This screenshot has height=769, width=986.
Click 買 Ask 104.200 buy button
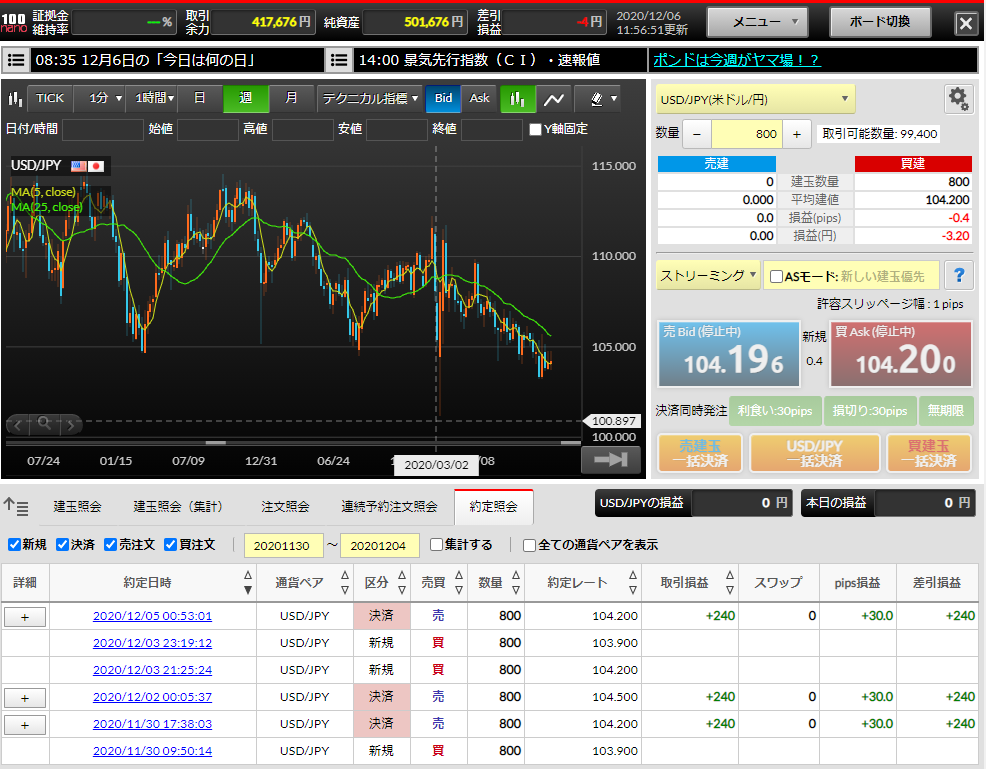click(x=901, y=354)
